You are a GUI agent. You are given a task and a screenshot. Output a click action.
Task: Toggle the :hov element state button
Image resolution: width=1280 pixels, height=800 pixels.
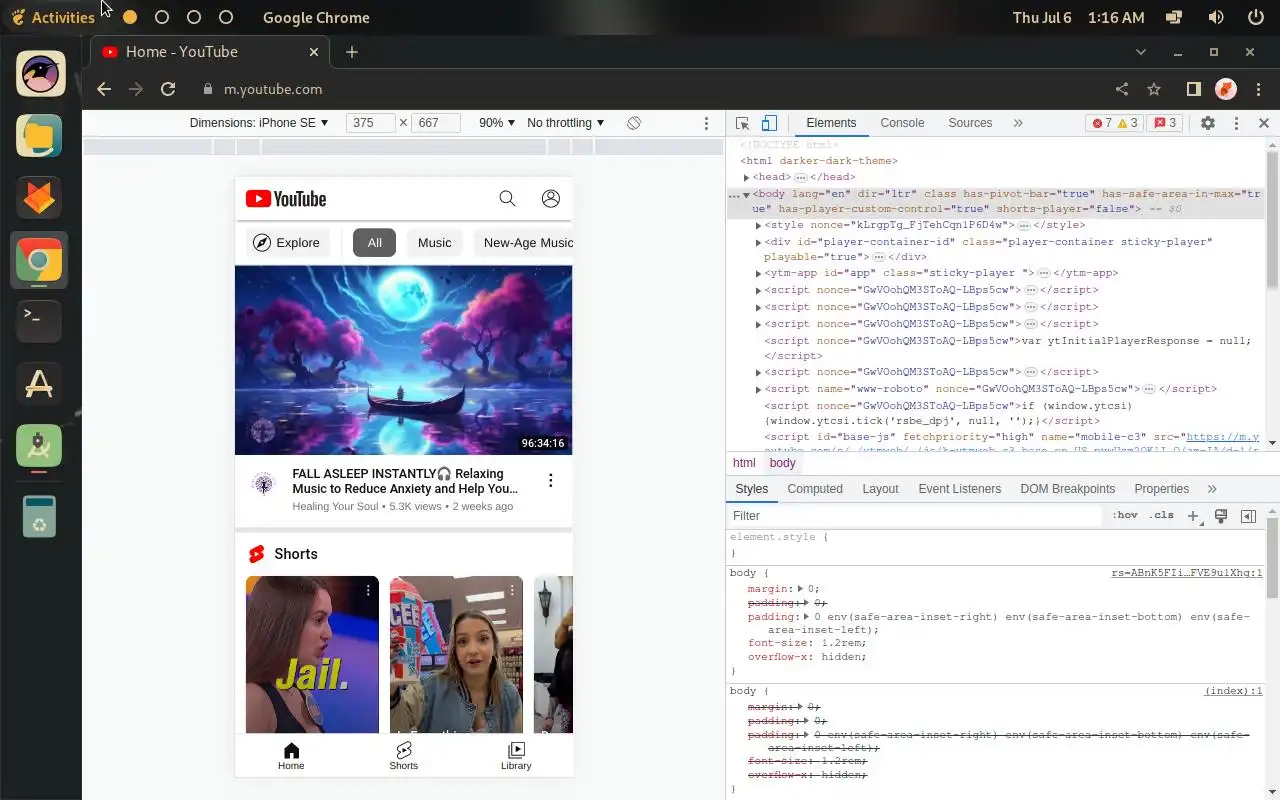[x=1125, y=516]
